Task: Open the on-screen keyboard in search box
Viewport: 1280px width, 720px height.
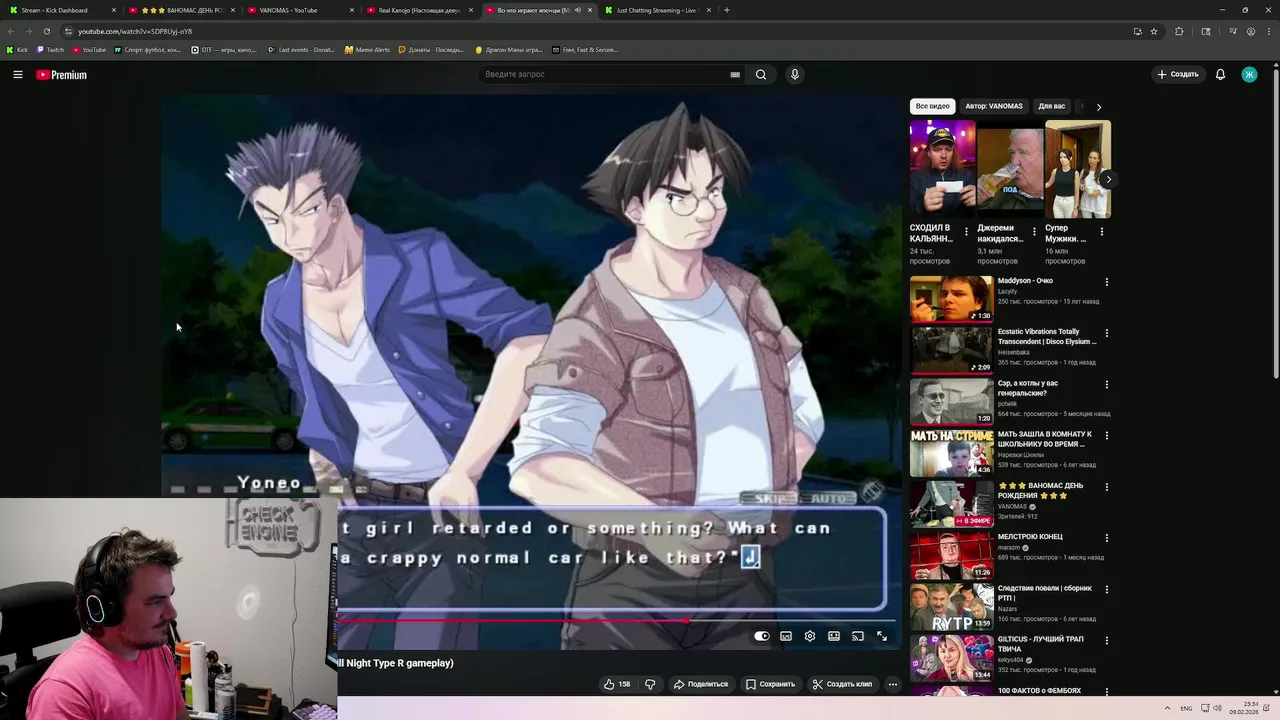Action: click(735, 75)
